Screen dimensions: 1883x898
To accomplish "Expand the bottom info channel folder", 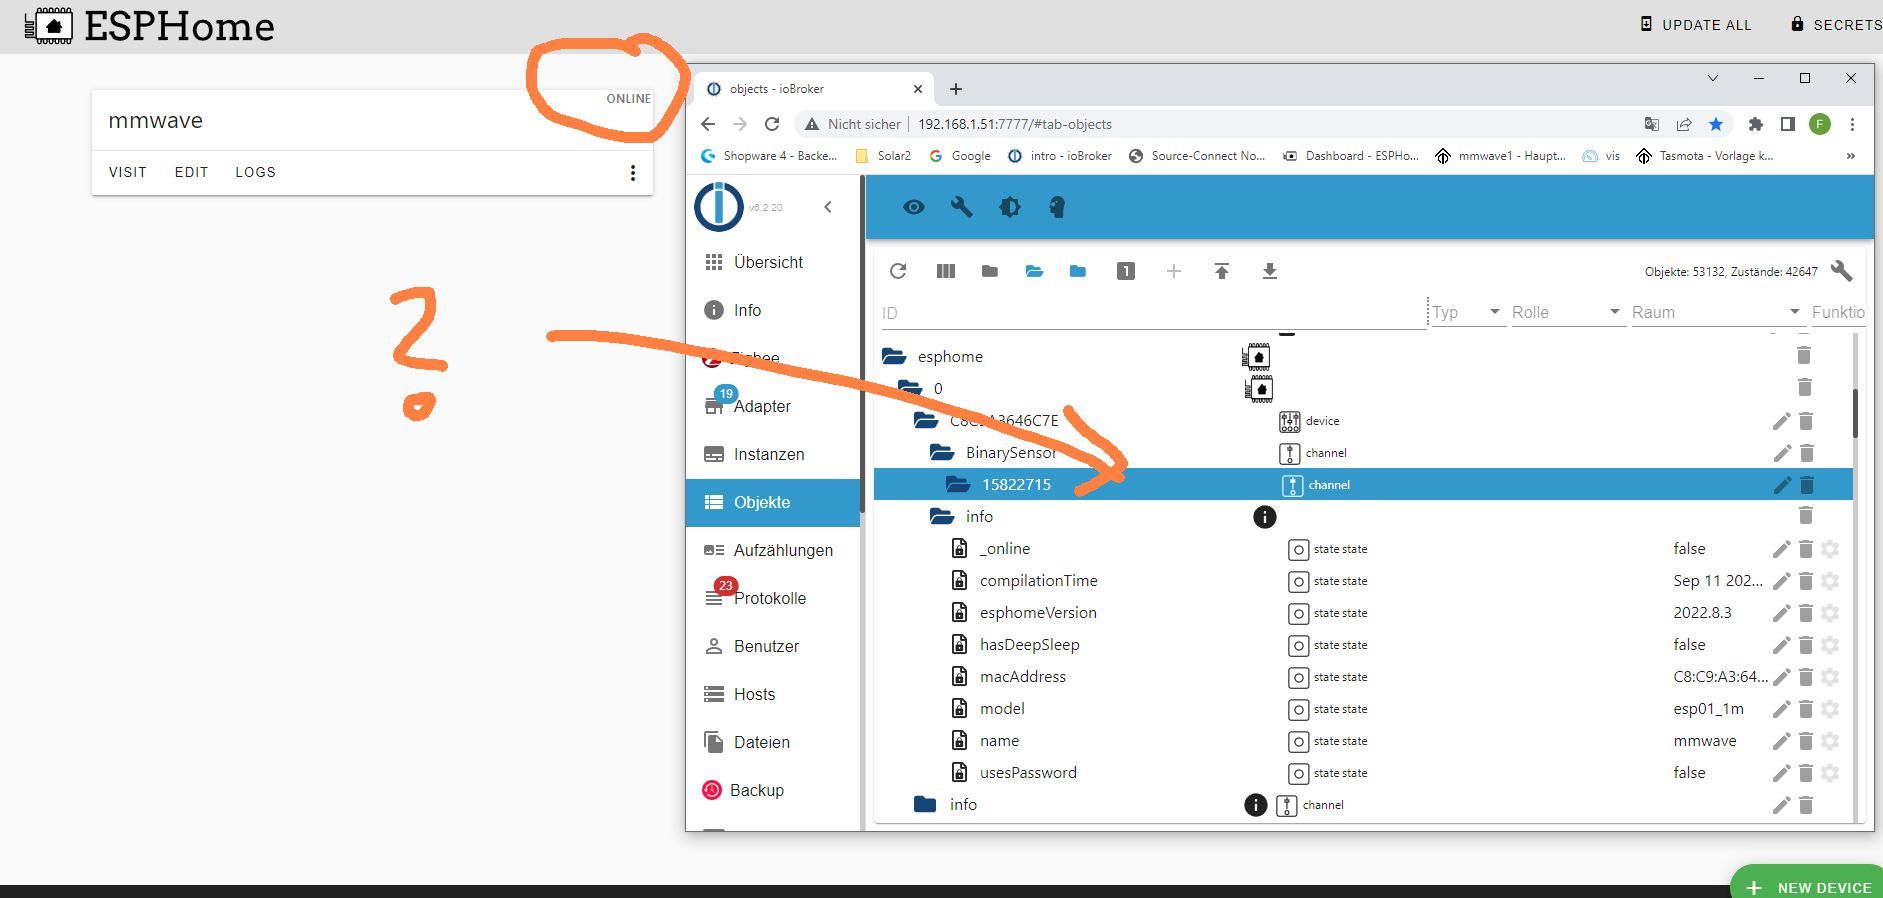I will coord(925,804).
